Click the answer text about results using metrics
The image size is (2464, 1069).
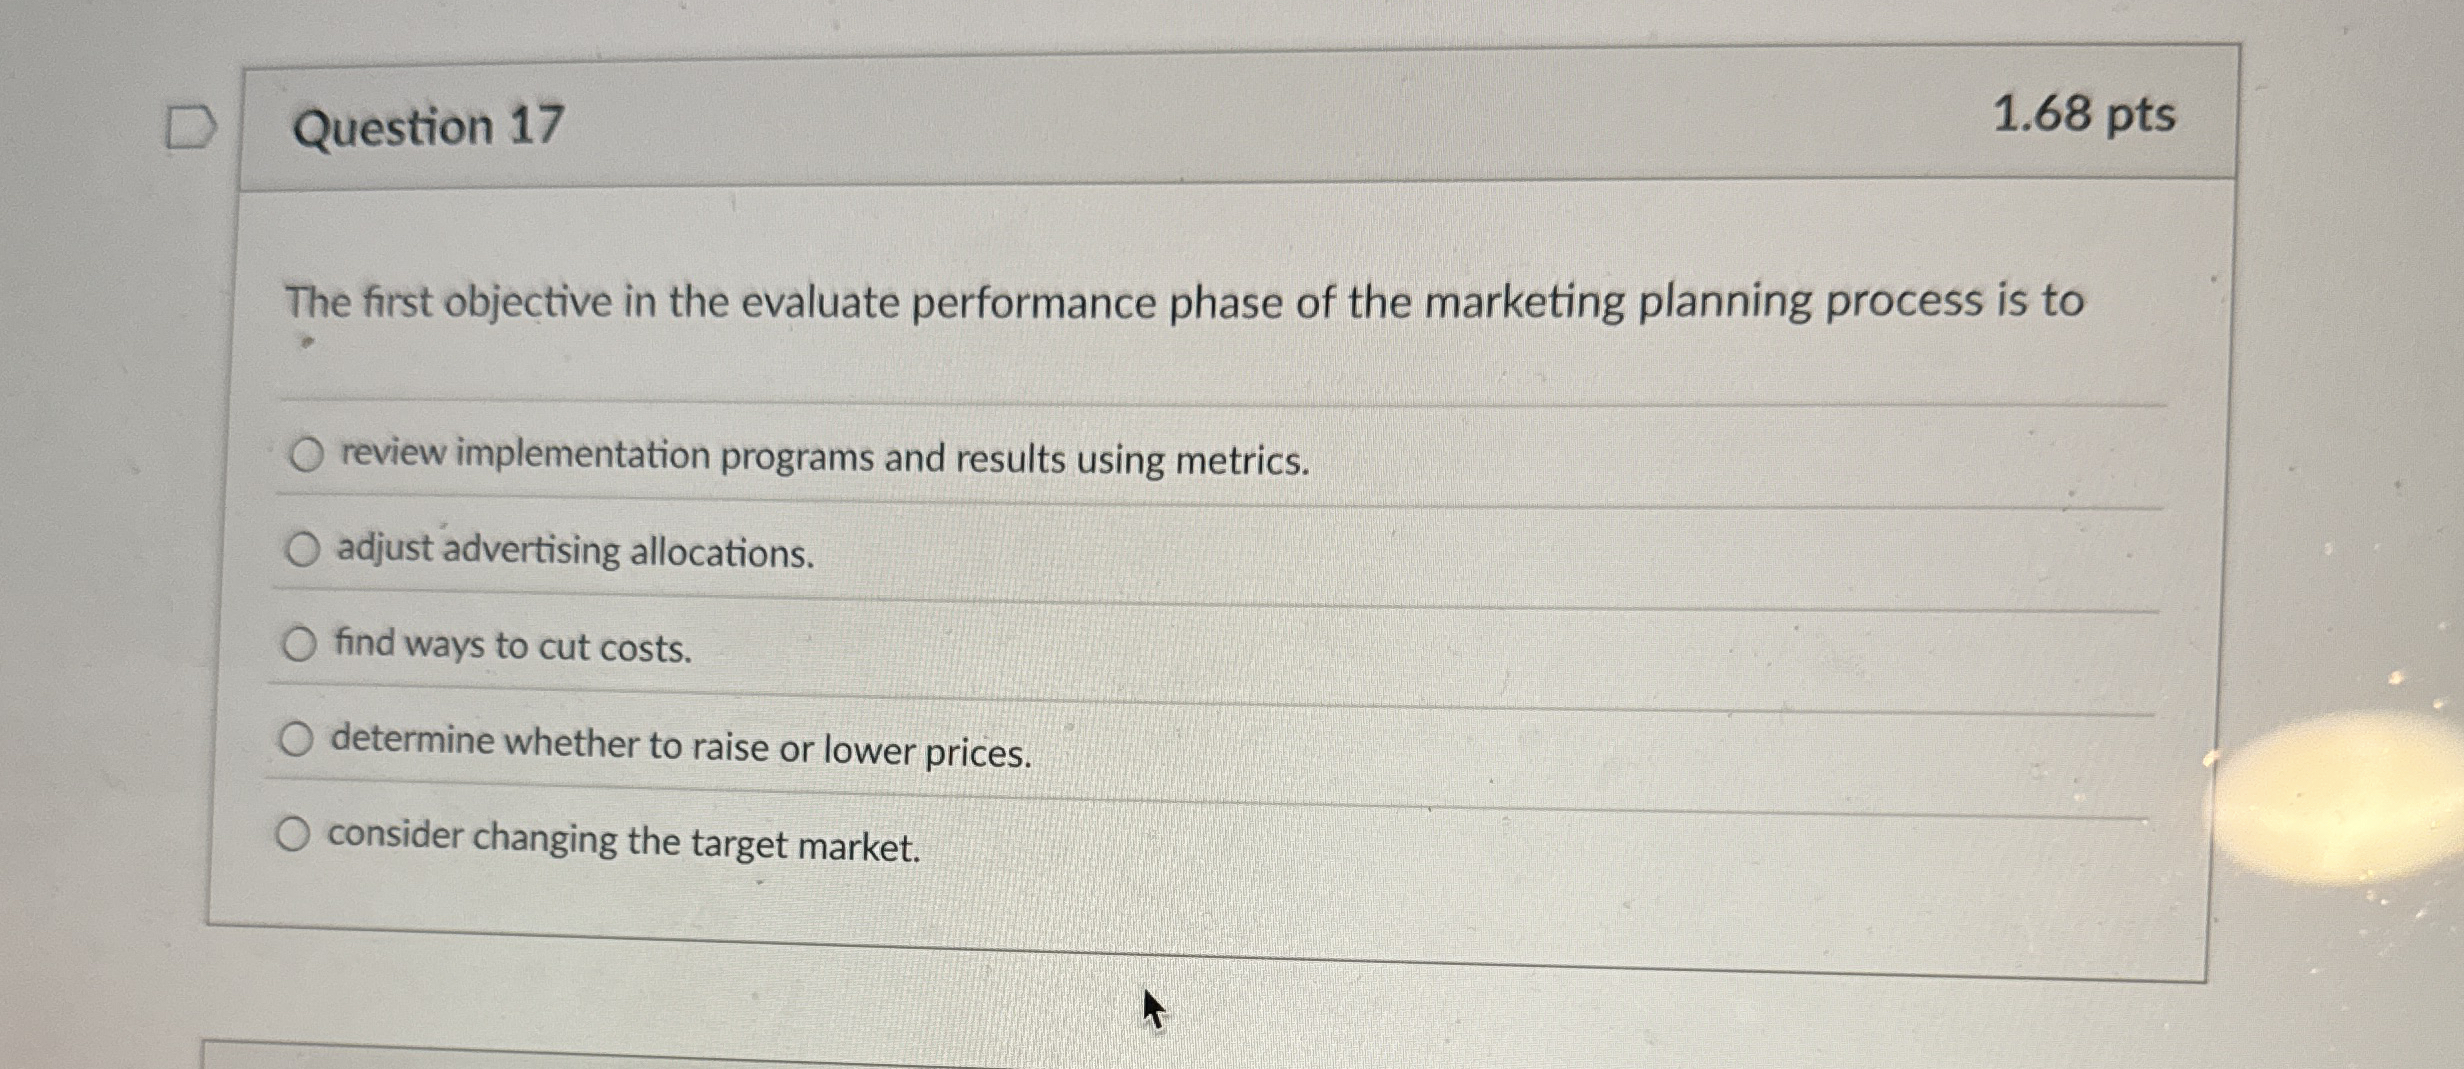[824, 457]
